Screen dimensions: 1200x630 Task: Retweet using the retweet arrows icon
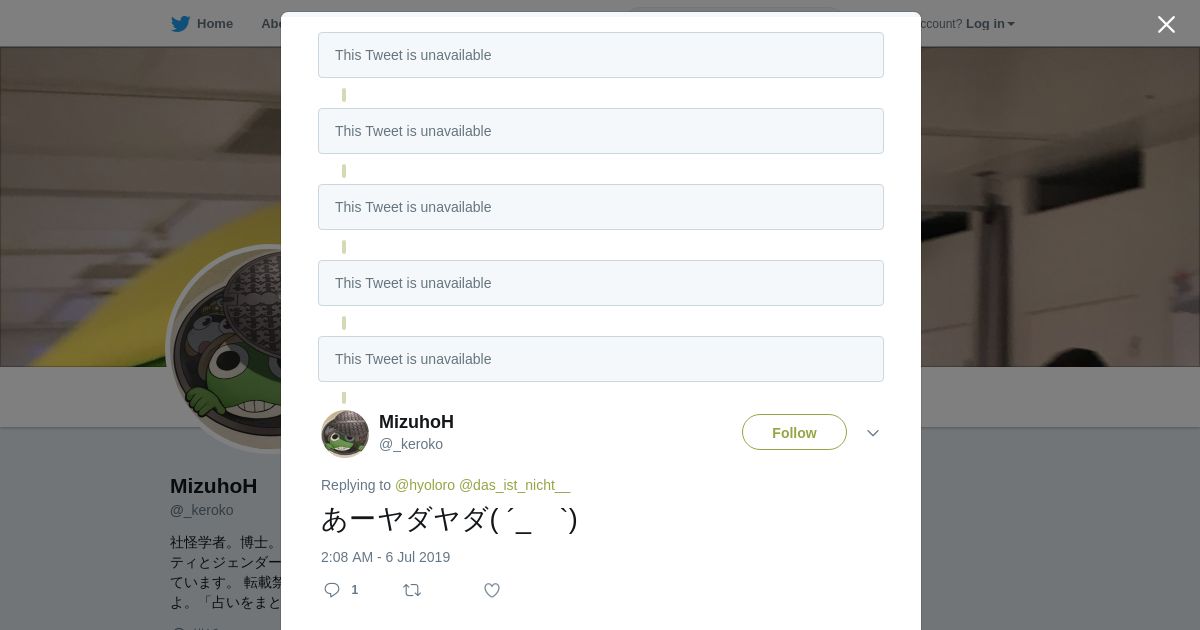pos(412,590)
